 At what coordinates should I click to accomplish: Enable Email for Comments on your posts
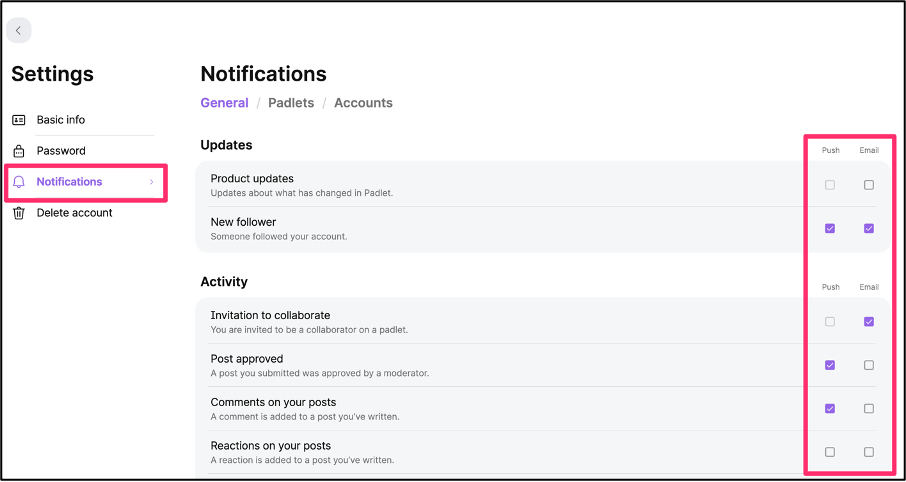tap(868, 409)
